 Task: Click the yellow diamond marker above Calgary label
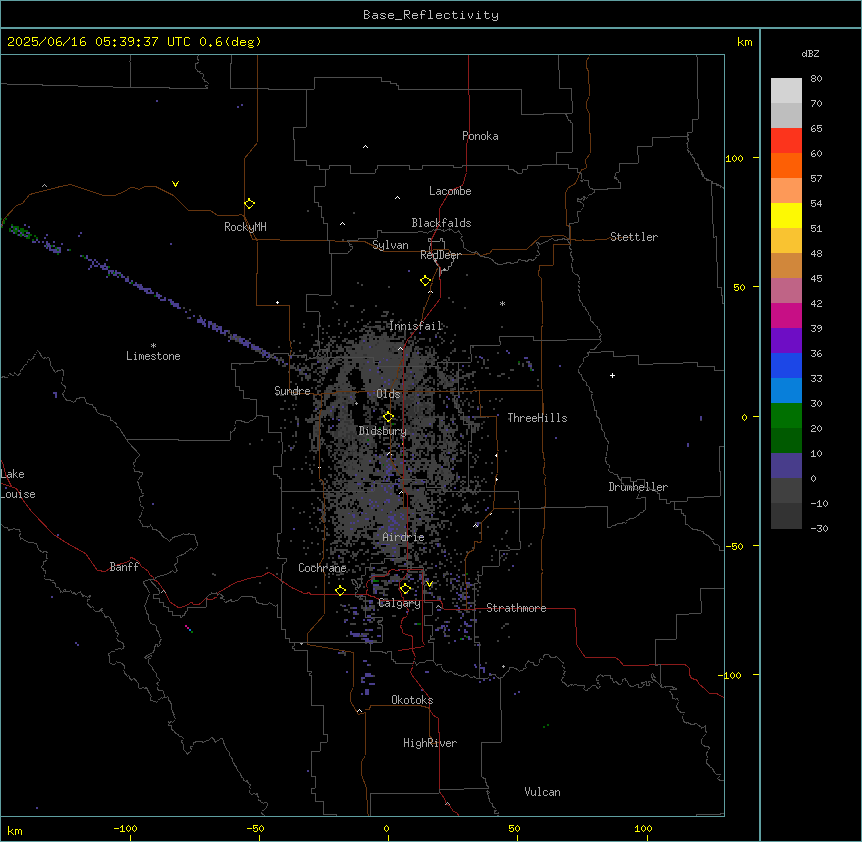[x=405, y=589]
